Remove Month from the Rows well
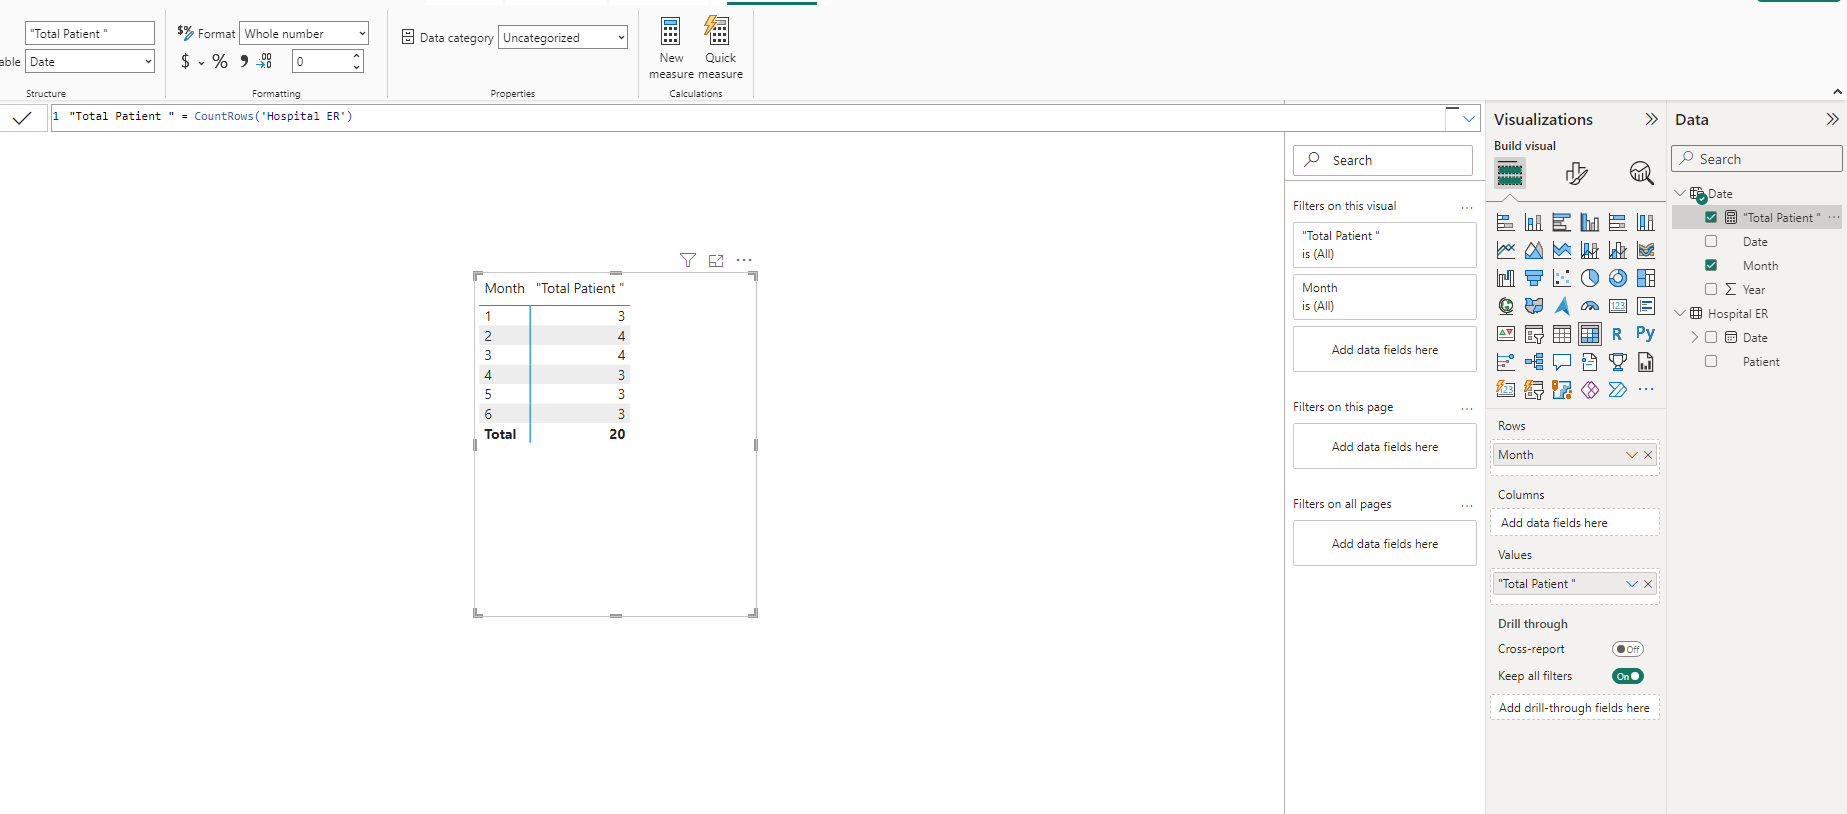The height and width of the screenshot is (814, 1847). pyautogui.click(x=1649, y=455)
